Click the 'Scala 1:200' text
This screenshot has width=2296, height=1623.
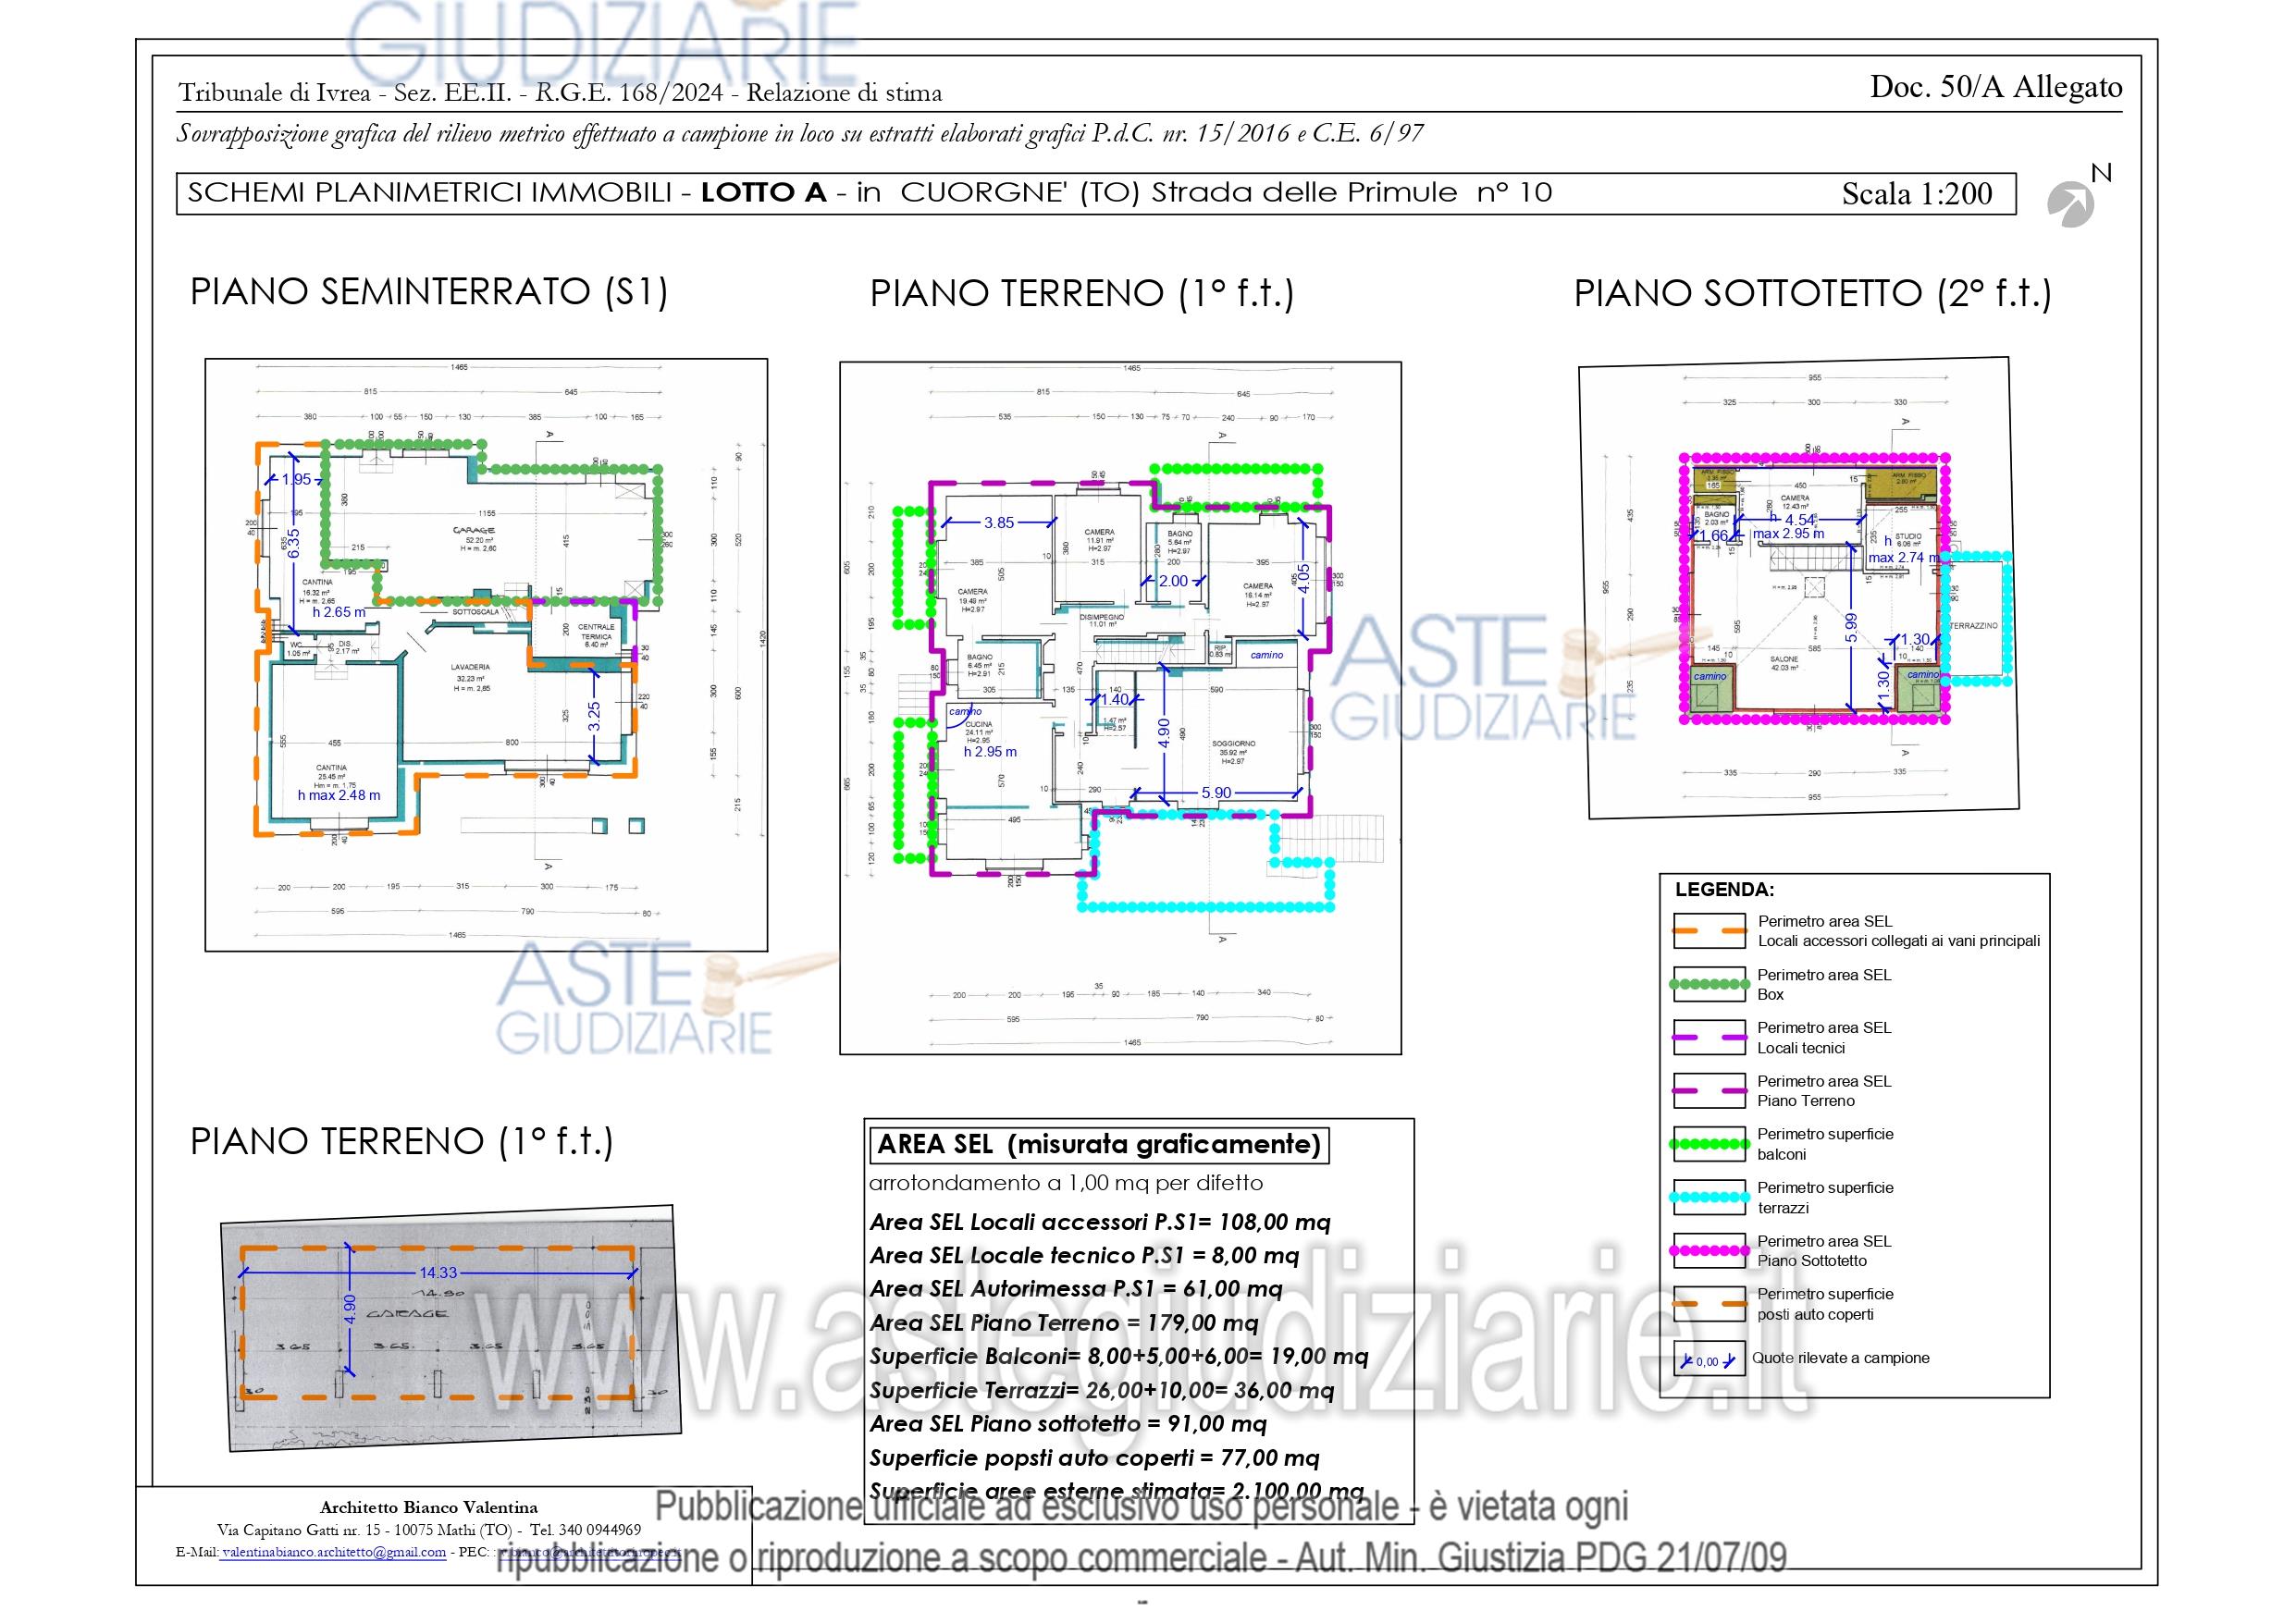tap(1916, 194)
